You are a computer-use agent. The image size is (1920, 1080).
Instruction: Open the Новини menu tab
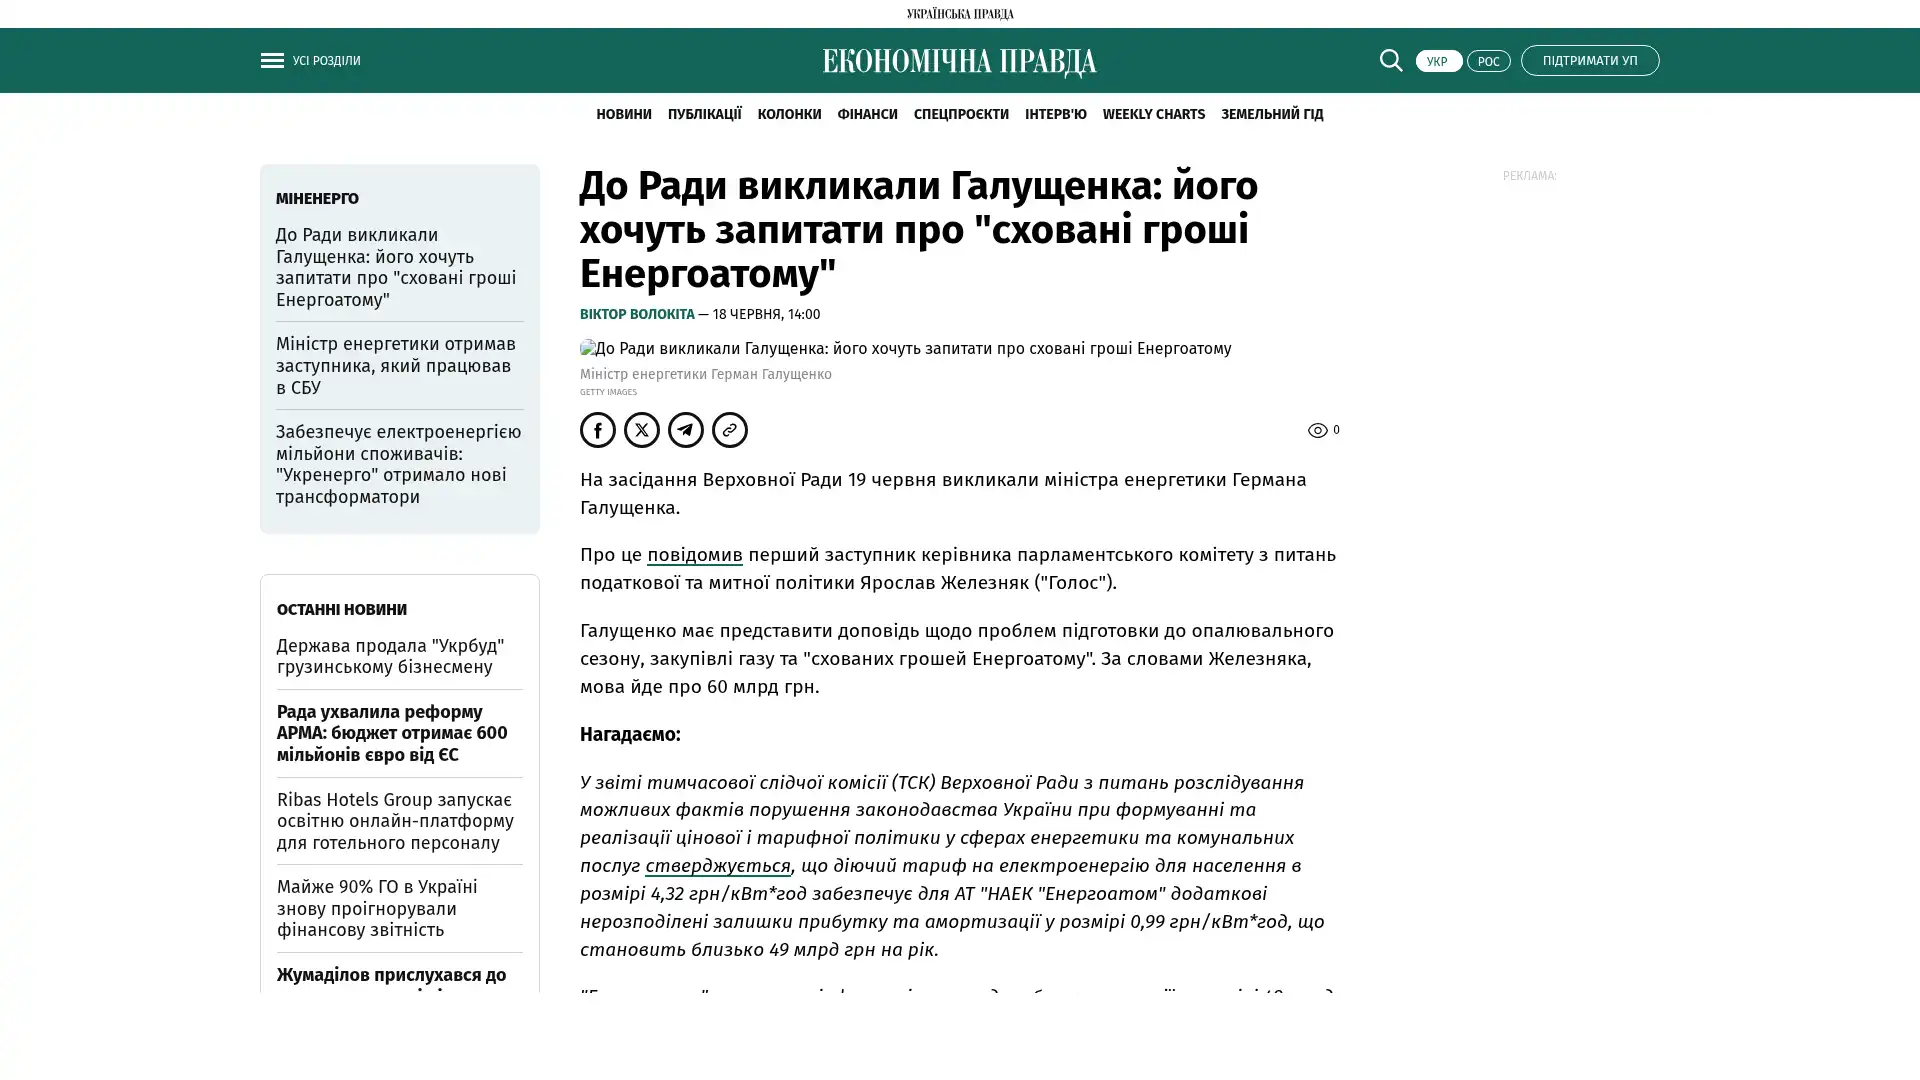(623, 114)
